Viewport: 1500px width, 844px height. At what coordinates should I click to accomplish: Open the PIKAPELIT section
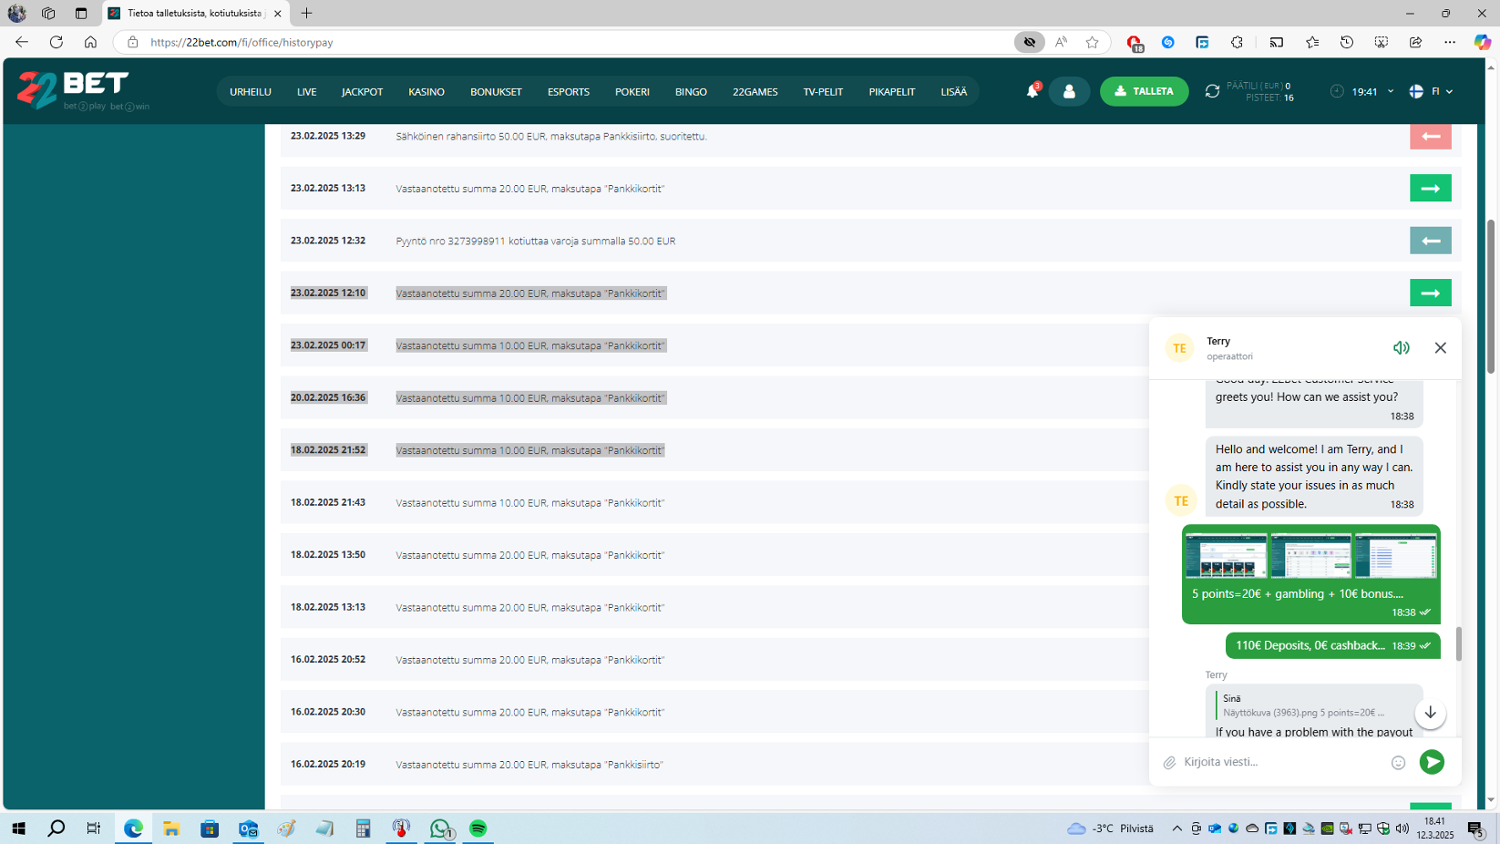point(892,92)
